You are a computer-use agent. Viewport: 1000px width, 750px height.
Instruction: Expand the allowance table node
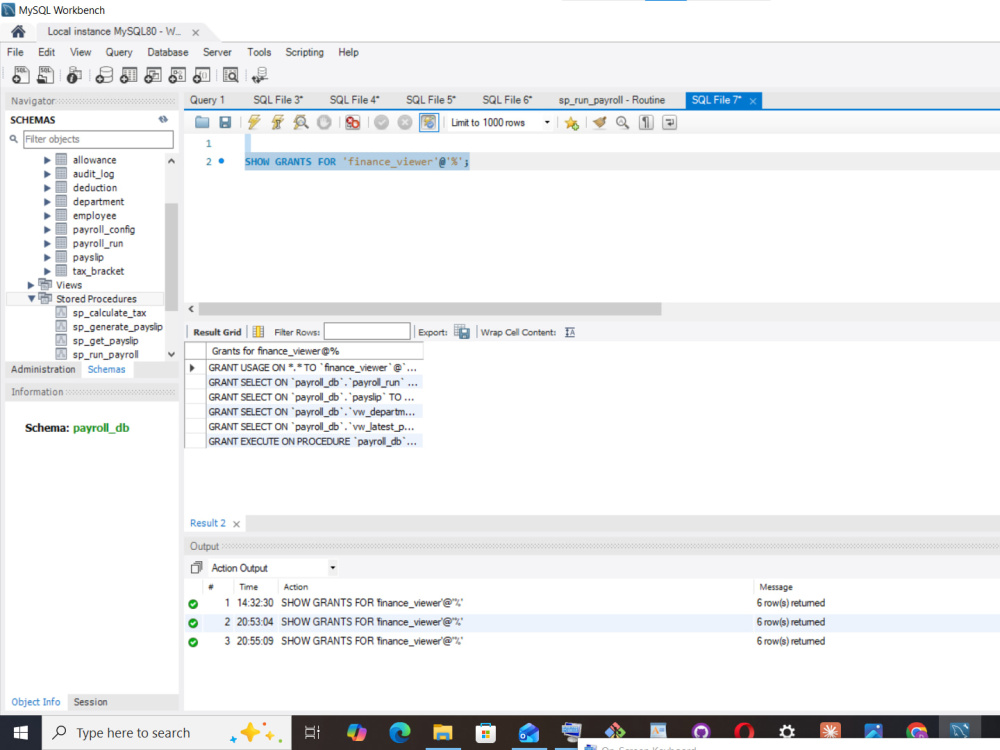[x=47, y=160]
